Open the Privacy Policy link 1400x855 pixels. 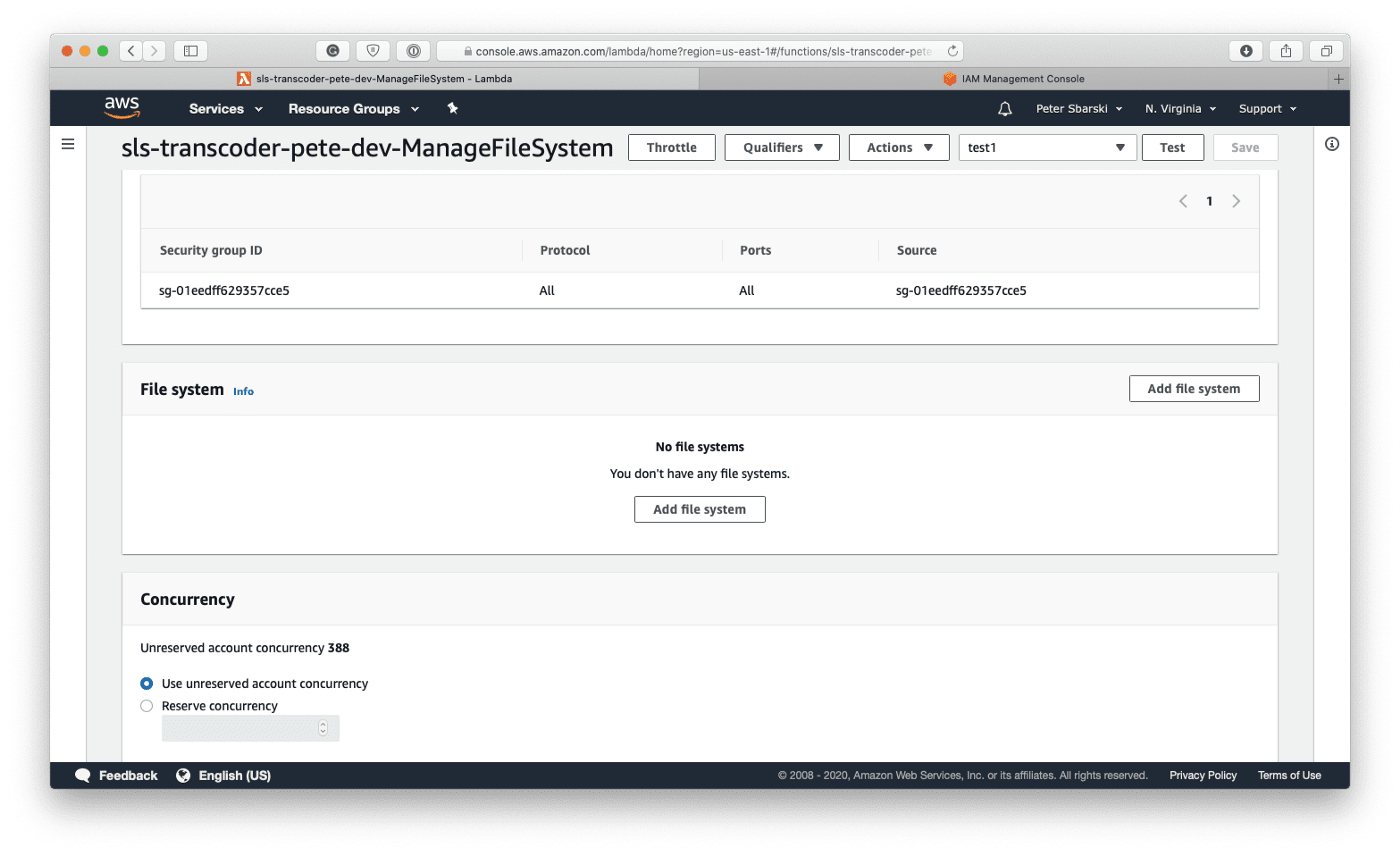(x=1203, y=775)
